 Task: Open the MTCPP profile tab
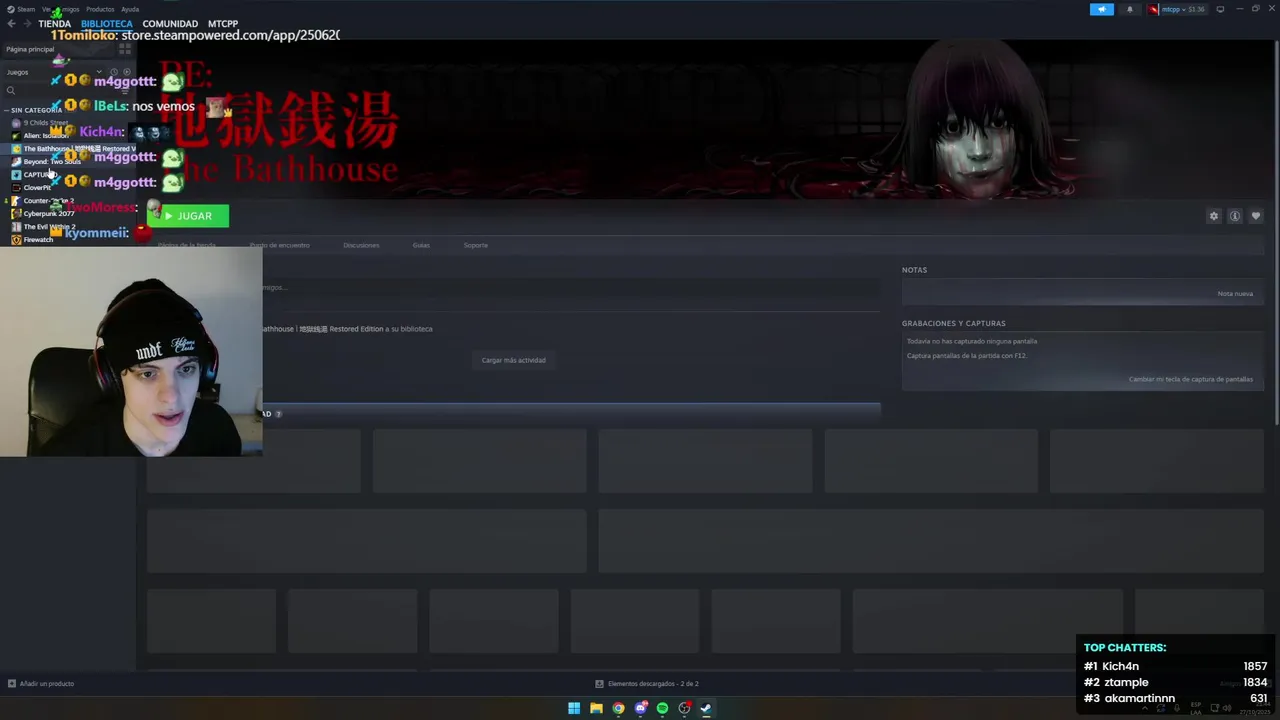click(x=223, y=24)
